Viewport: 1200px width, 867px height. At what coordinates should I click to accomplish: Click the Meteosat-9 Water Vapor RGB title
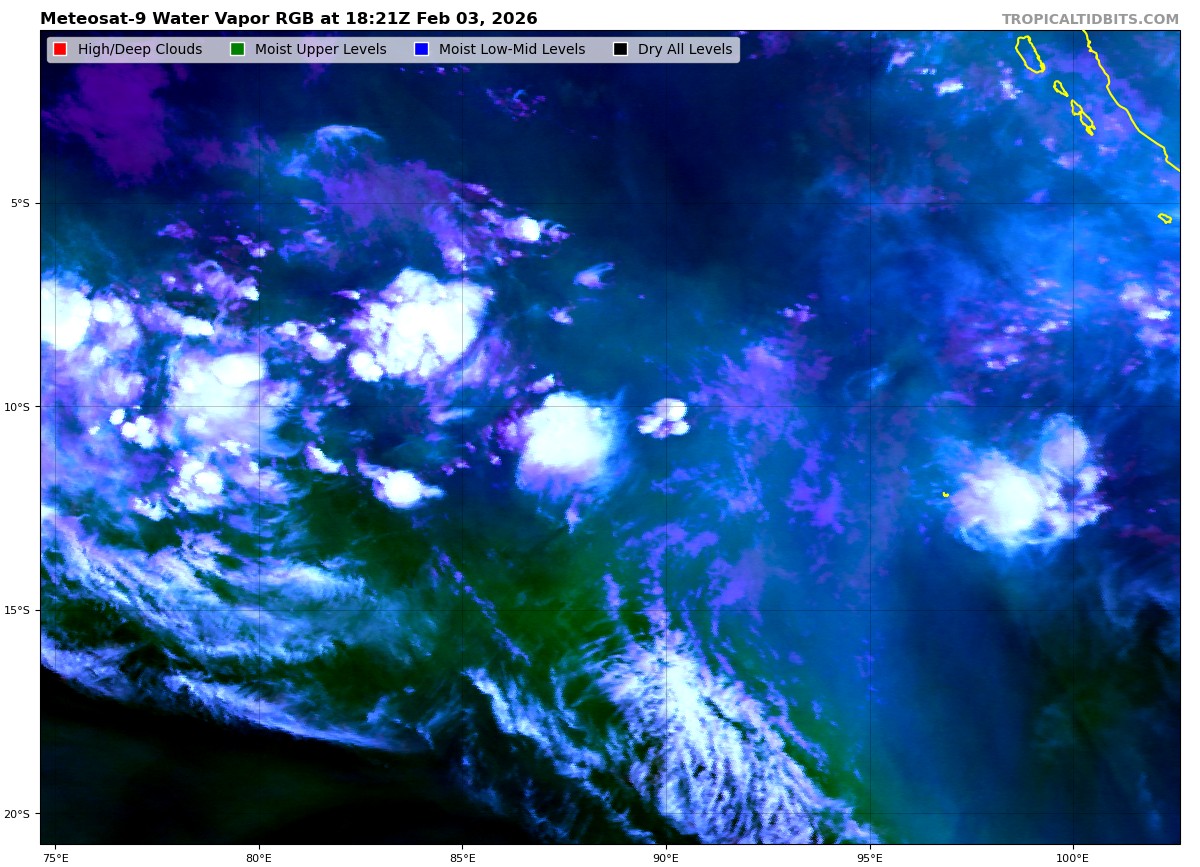click(288, 19)
